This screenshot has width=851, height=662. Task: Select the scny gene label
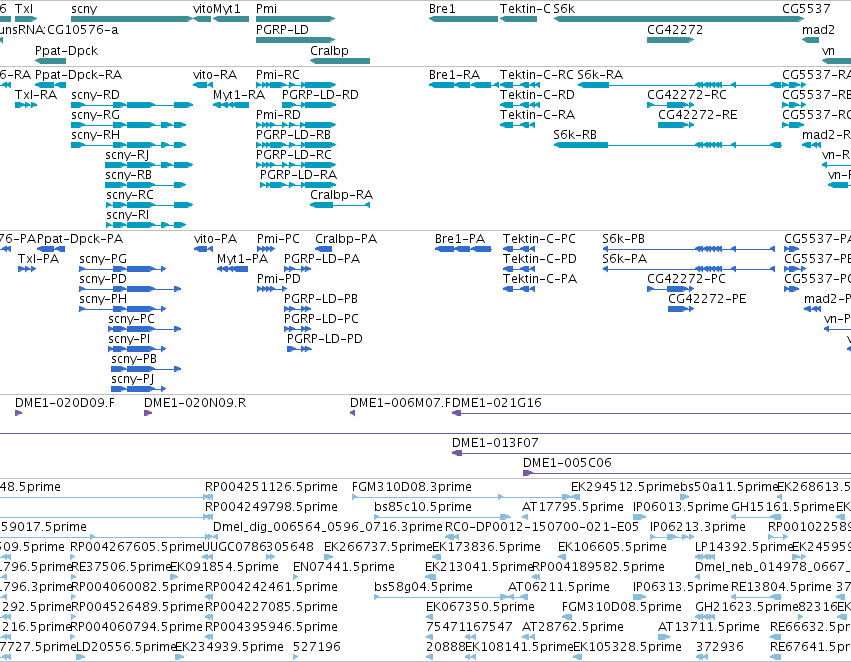coord(84,9)
